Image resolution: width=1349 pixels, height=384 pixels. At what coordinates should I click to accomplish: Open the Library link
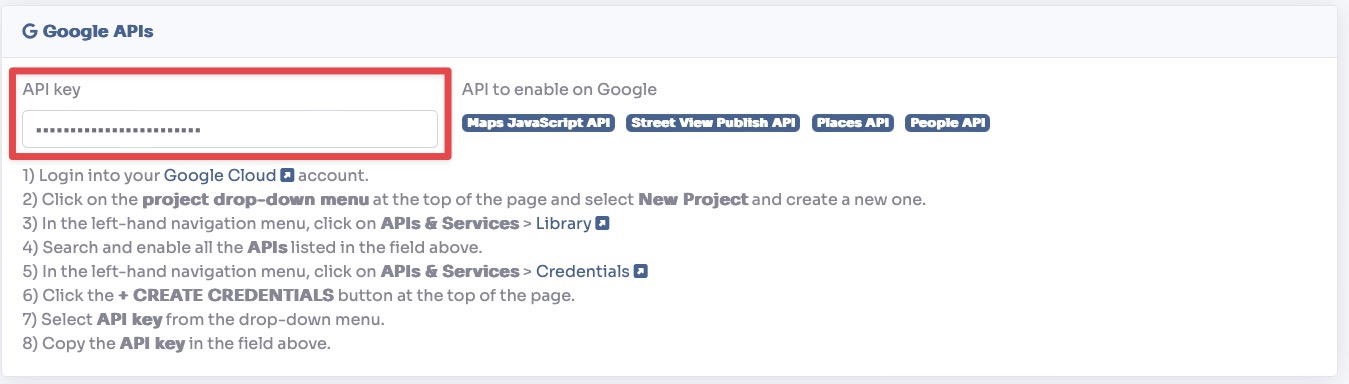[563, 223]
